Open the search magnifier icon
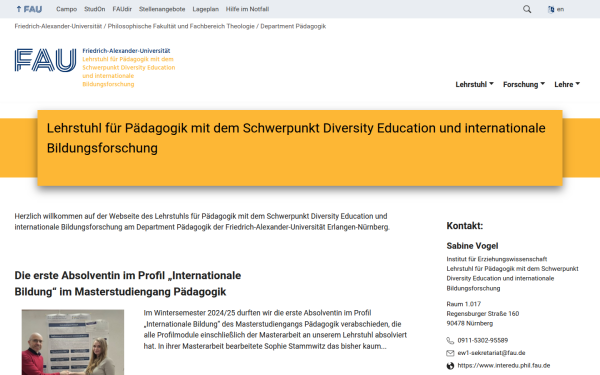 (x=527, y=9)
